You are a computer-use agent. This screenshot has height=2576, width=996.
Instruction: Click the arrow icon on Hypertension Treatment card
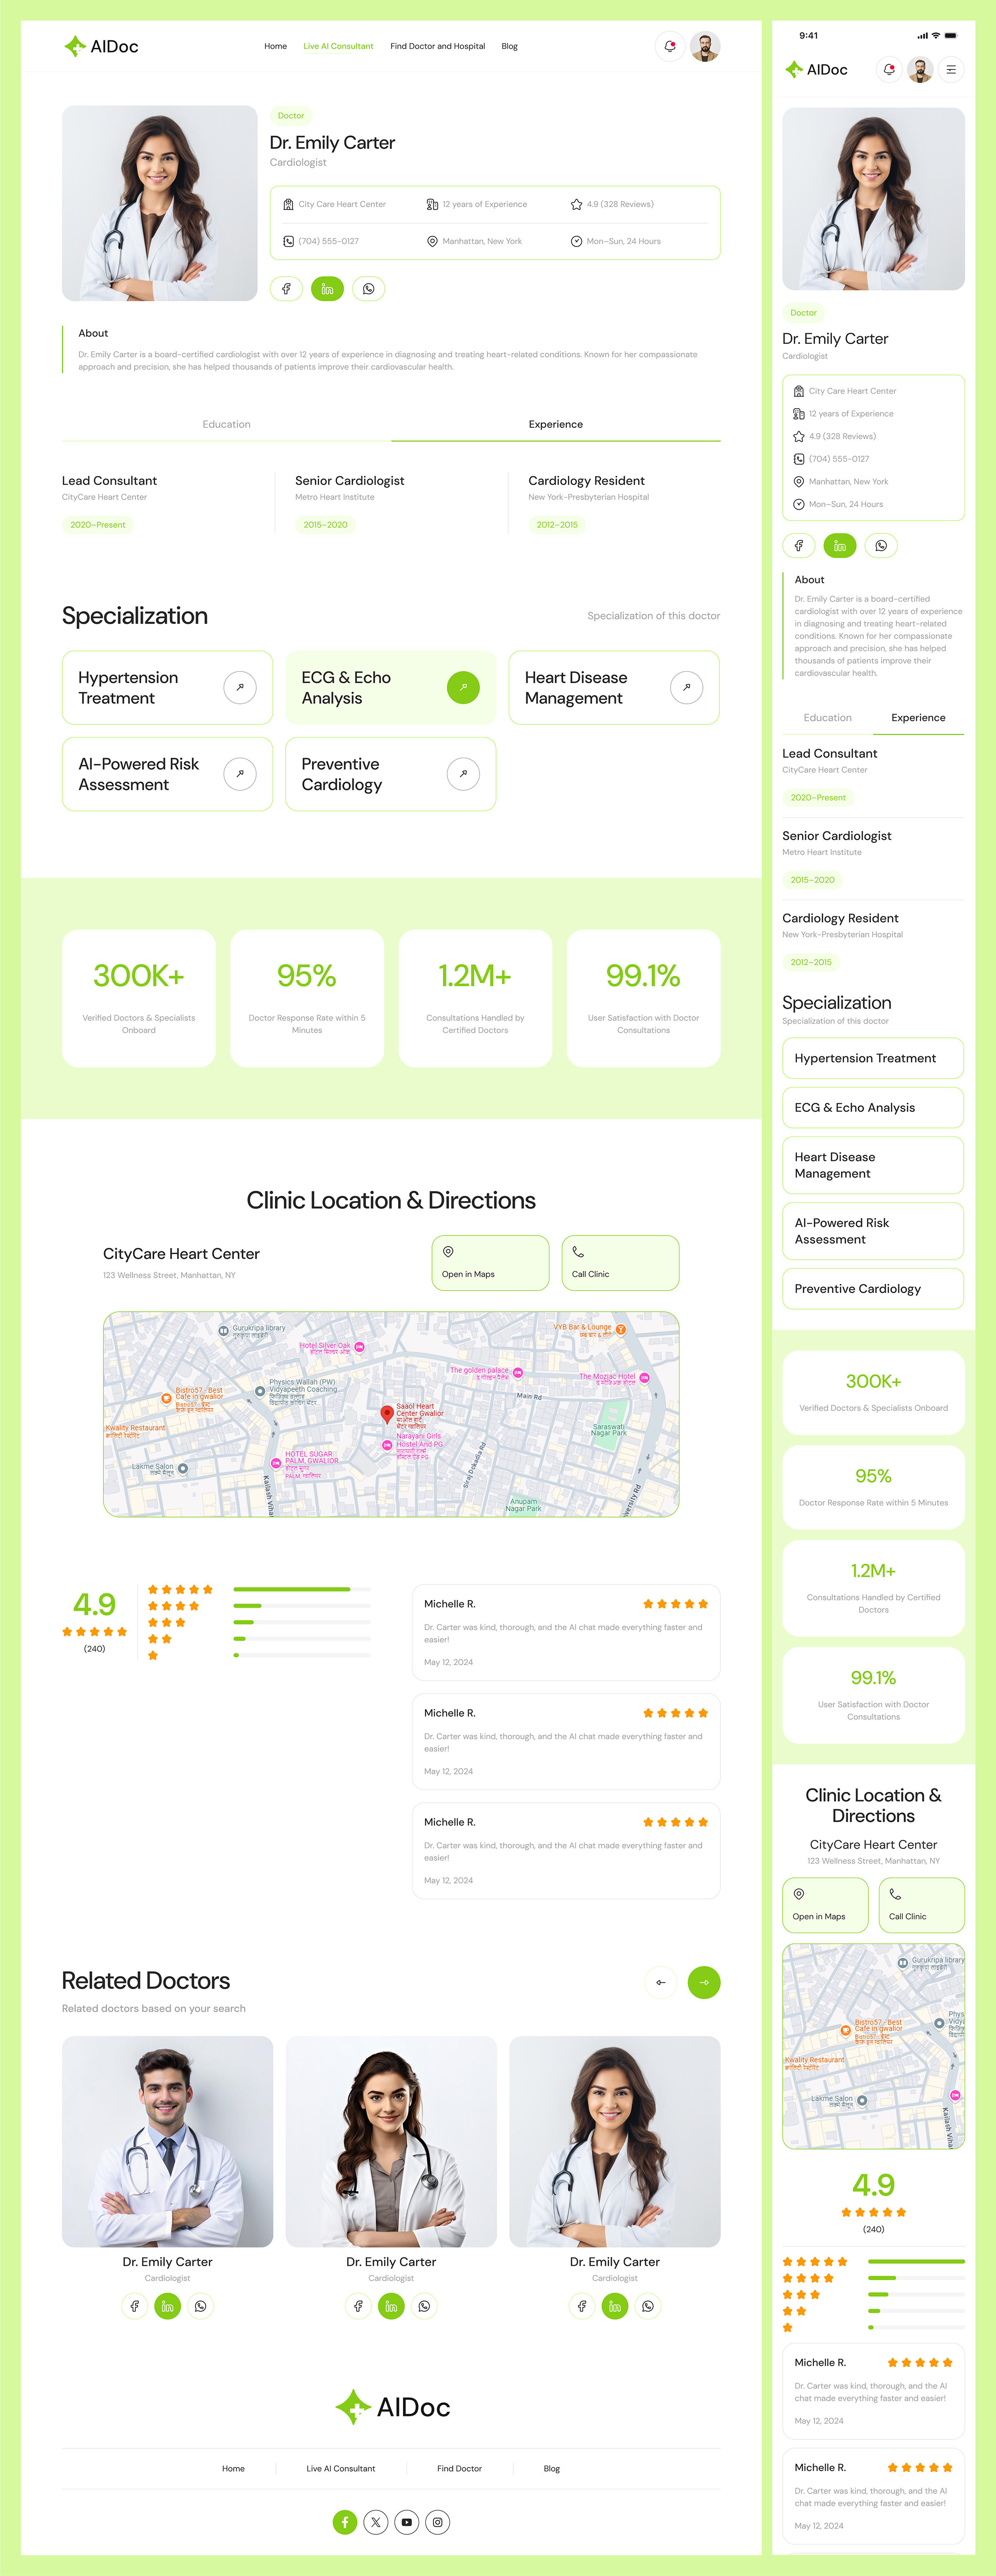coord(240,688)
